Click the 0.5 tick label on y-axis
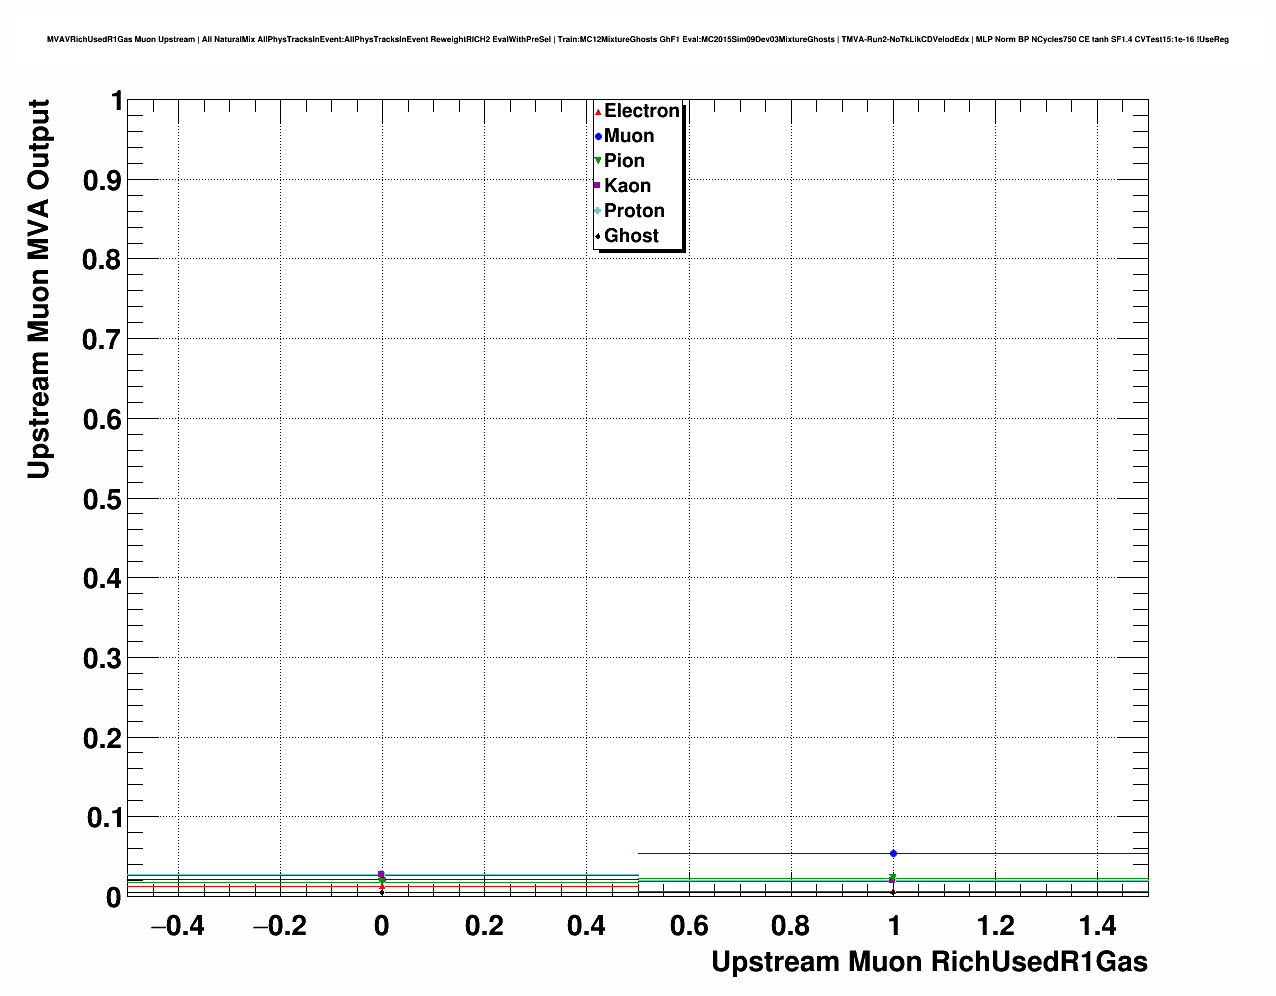This screenshot has height=996, width=1276. click(x=101, y=499)
